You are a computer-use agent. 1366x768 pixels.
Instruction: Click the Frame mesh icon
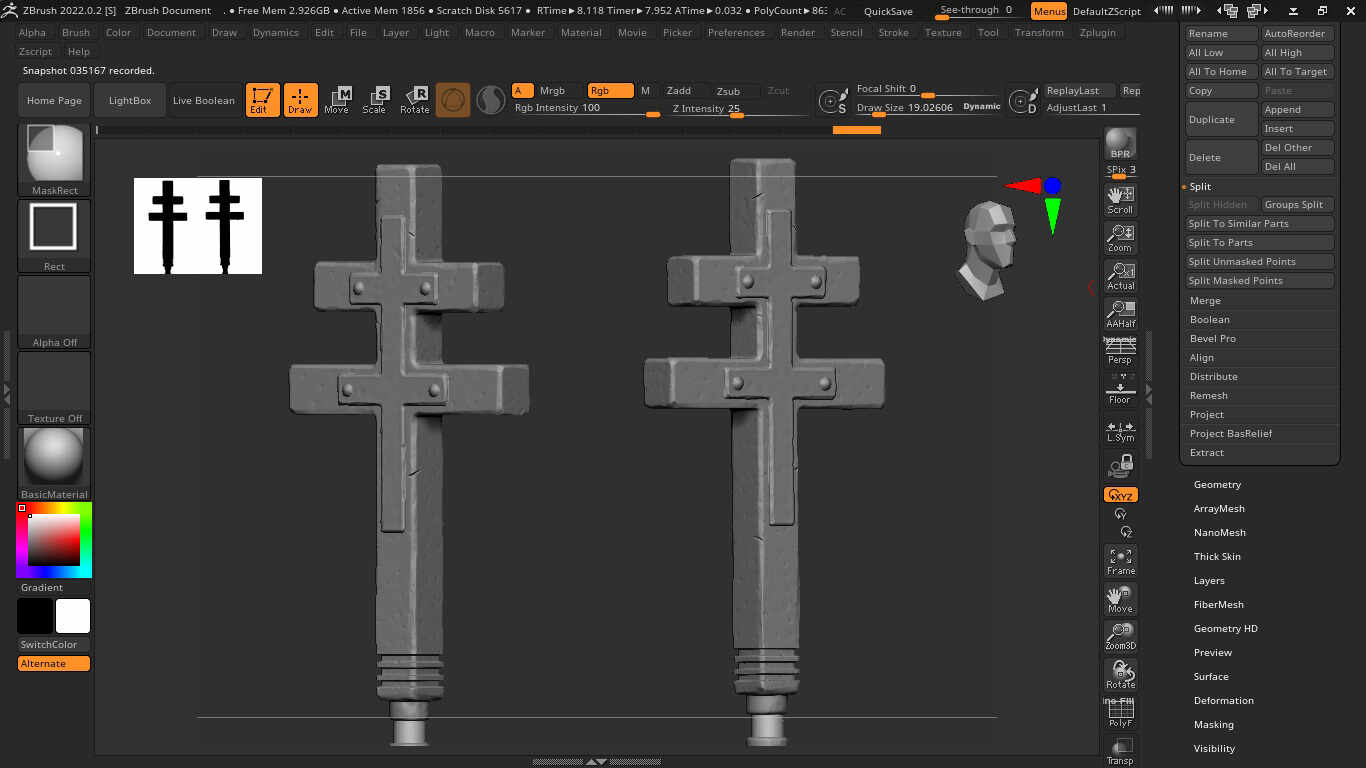click(x=1120, y=561)
